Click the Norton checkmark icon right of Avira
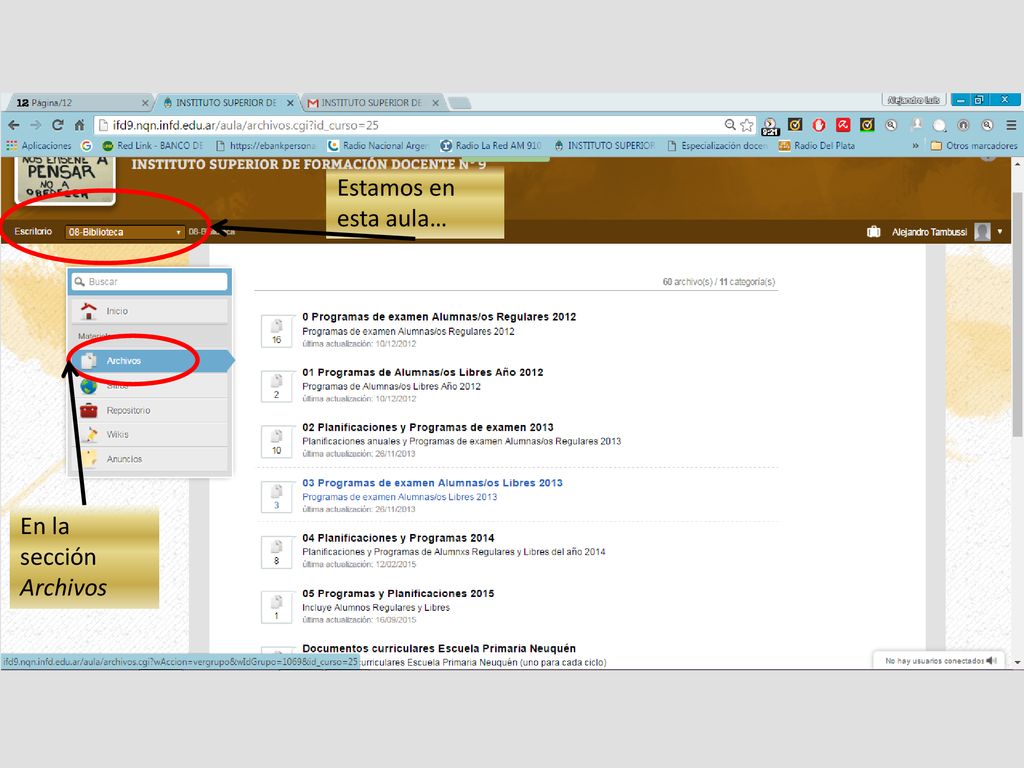1024x768 pixels. pyautogui.click(x=867, y=125)
